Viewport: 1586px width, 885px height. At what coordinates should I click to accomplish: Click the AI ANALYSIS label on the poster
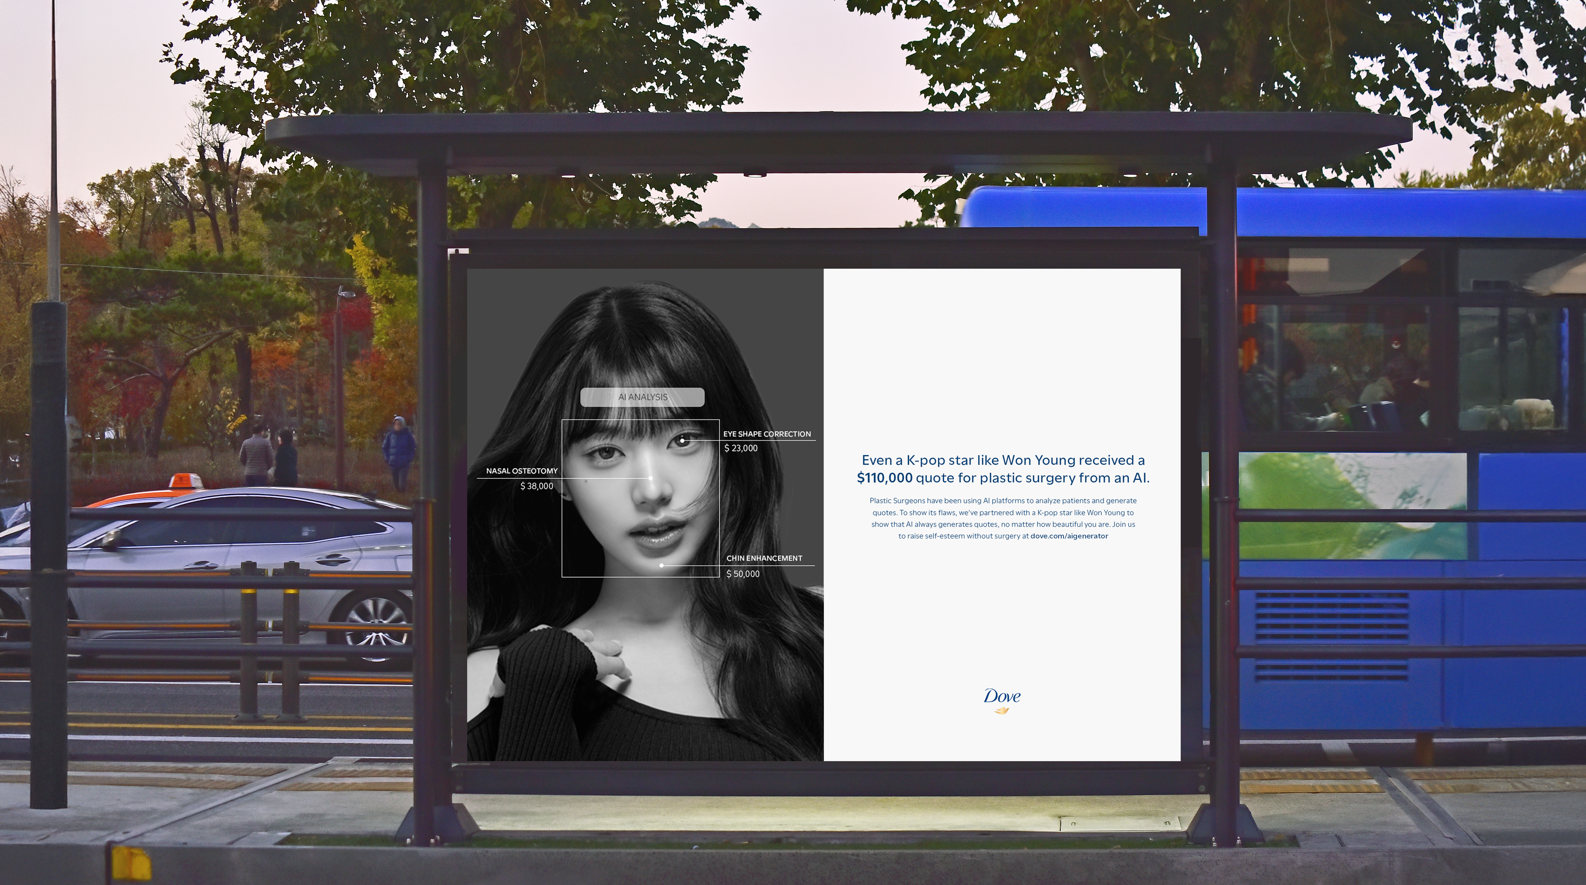tap(642, 397)
